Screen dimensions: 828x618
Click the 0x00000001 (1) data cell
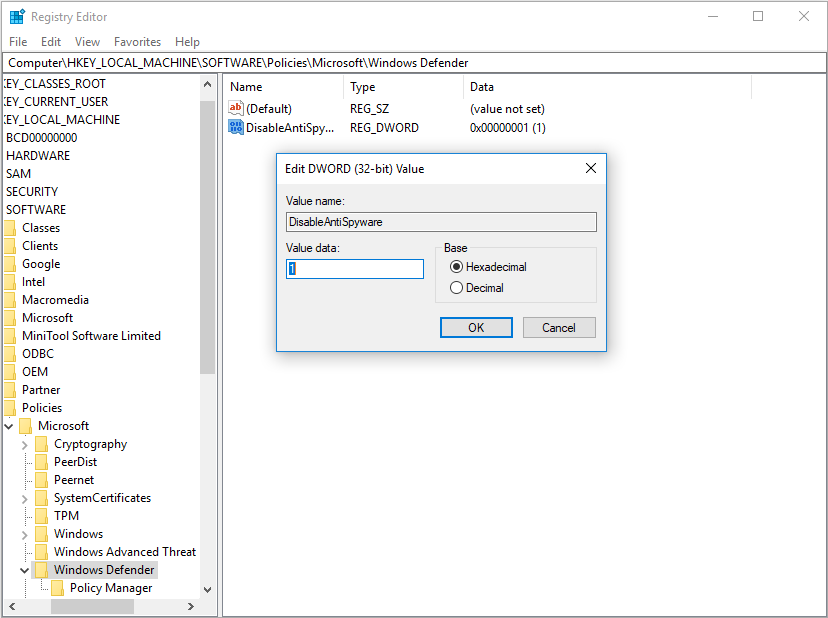507,127
